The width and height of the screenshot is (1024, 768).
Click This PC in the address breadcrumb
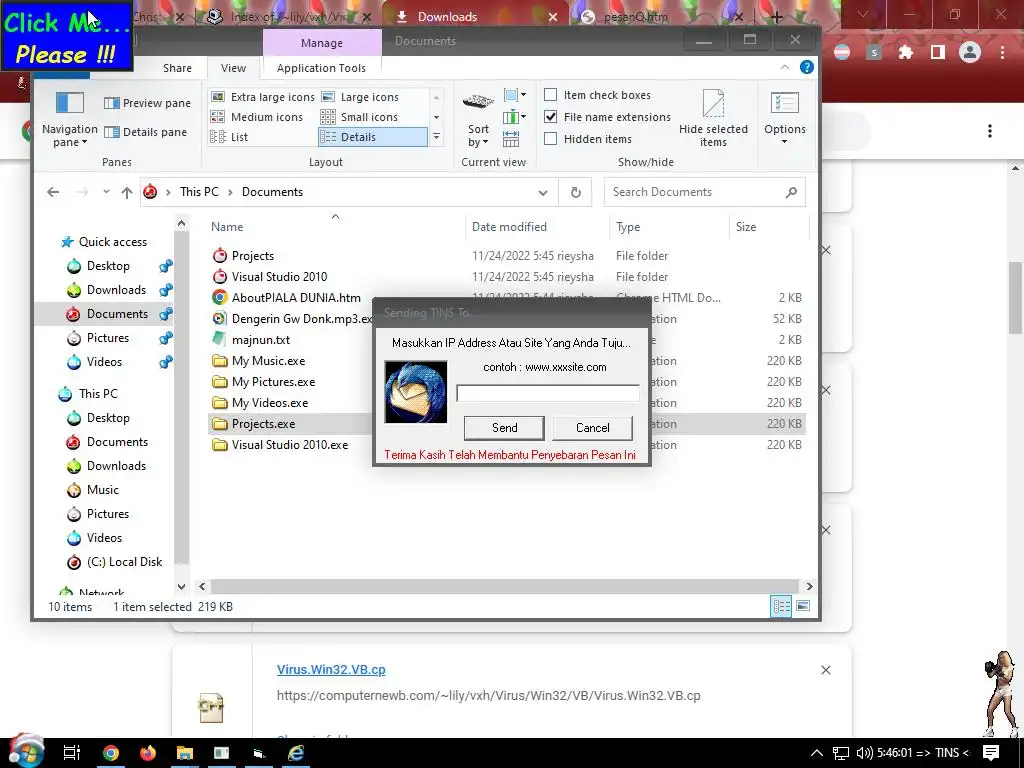(x=199, y=192)
